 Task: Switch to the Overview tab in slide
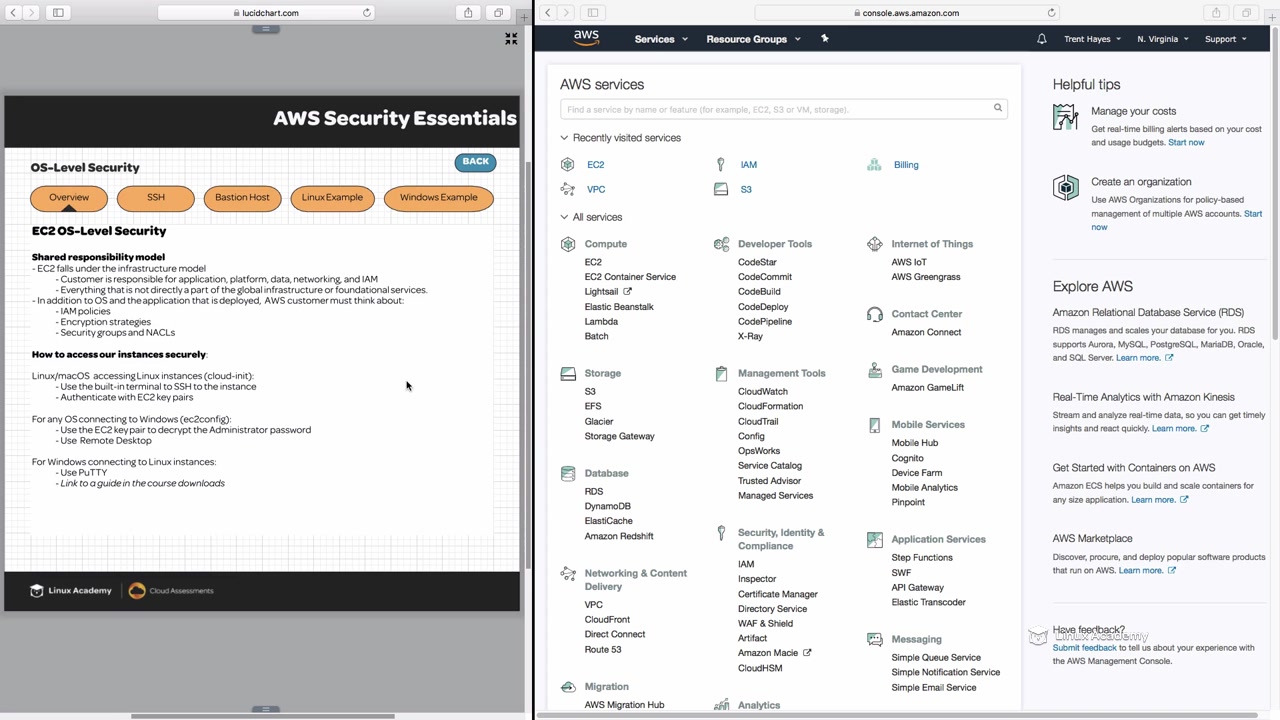pyautogui.click(x=68, y=197)
